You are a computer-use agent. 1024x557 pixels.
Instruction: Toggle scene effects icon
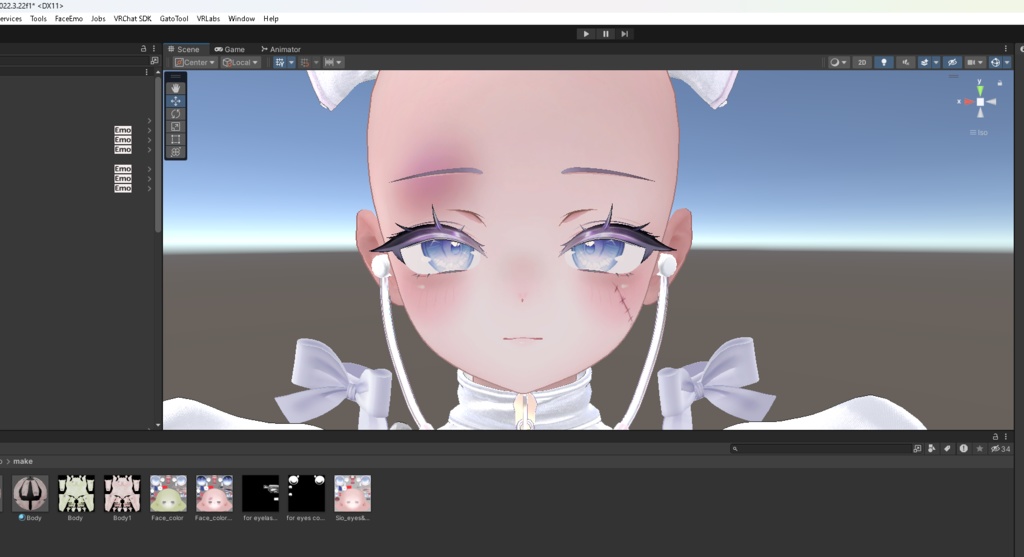tap(924, 63)
